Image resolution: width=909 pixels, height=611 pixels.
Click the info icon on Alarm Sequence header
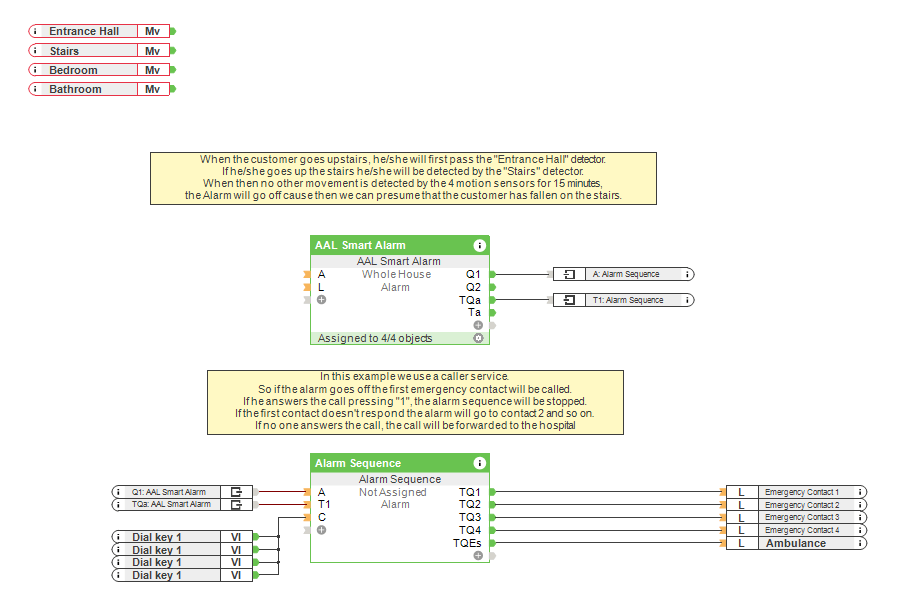pos(479,463)
